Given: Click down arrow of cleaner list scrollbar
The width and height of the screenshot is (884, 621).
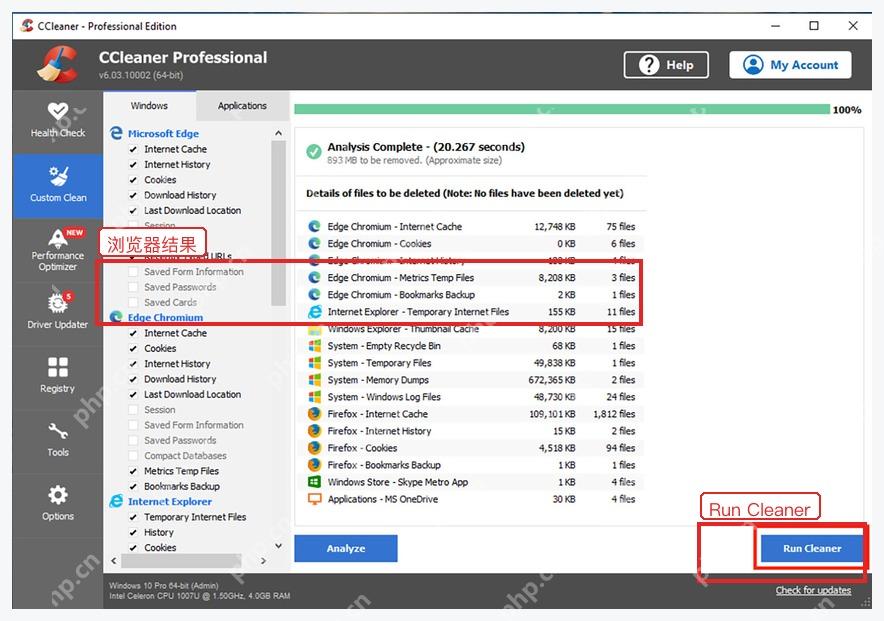Looking at the screenshot, I should [x=279, y=545].
